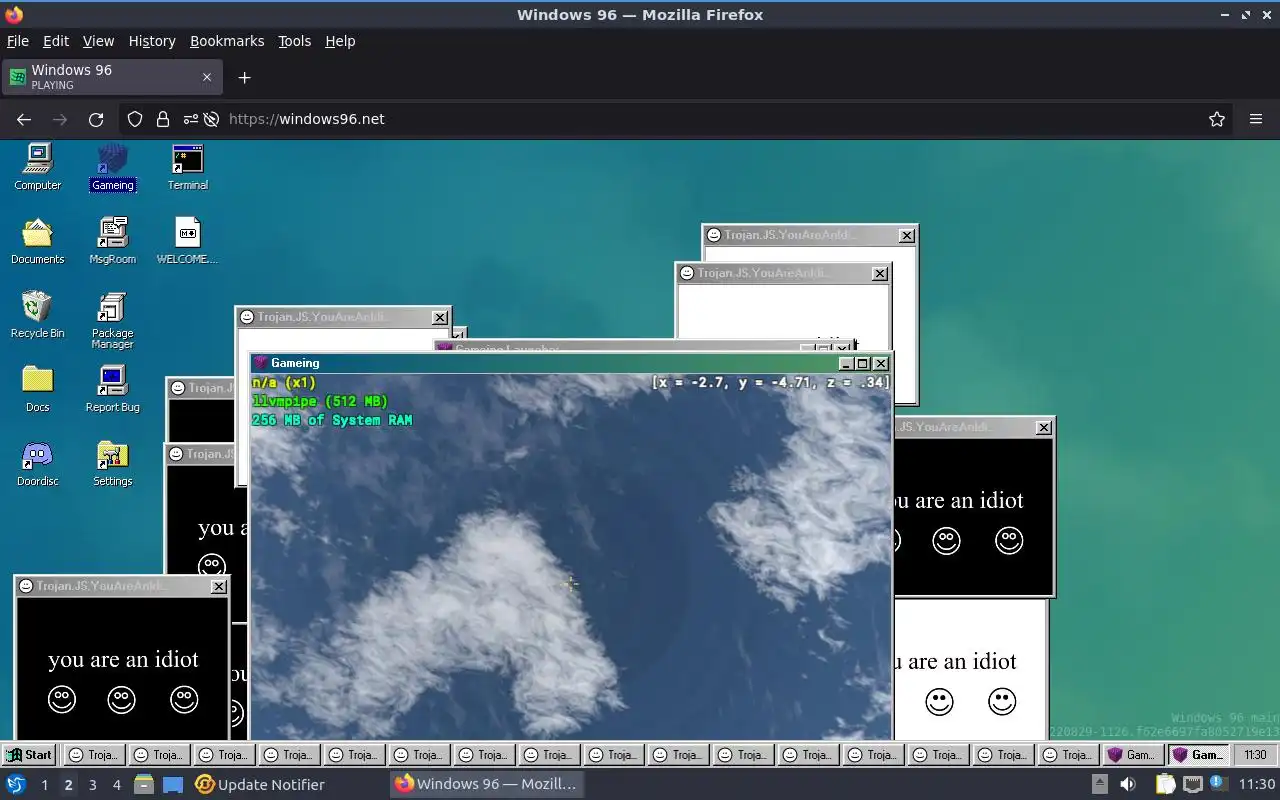Launch the Doordisc desktop icon

pyautogui.click(x=38, y=463)
